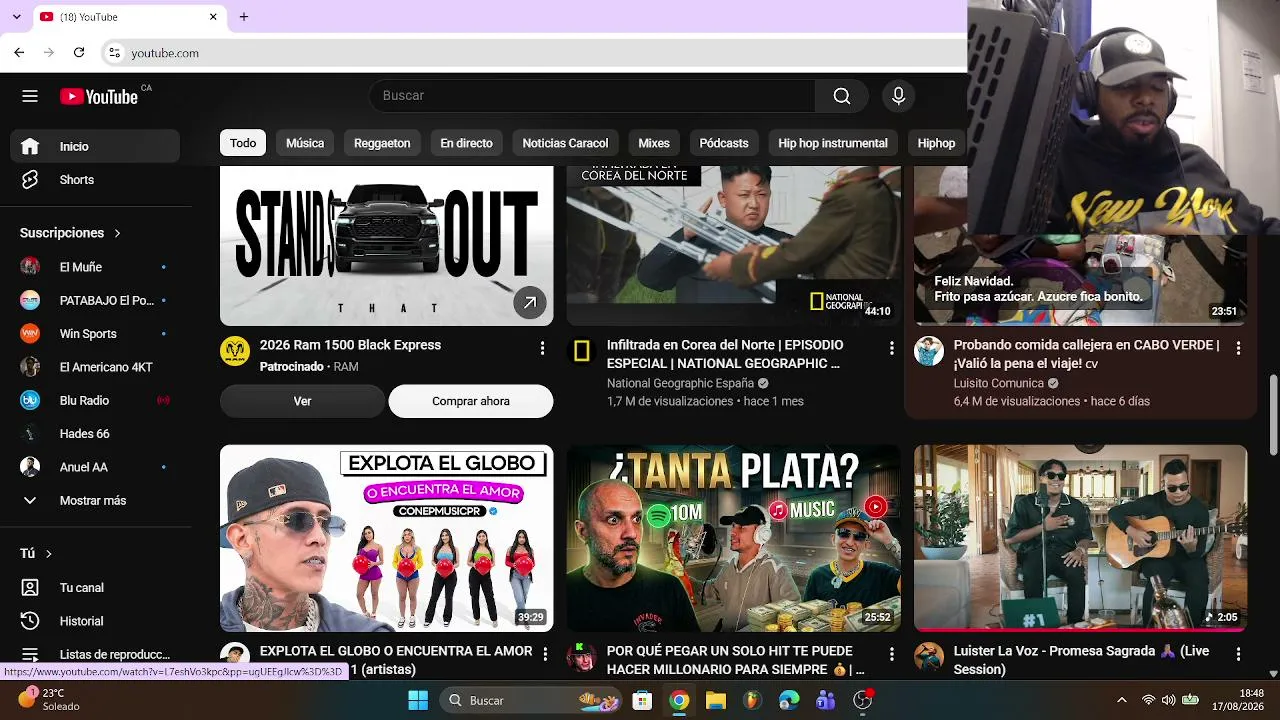Viewport: 1280px width, 720px height.
Task: Open the Luisito Comunica channel avatar
Action: tap(929, 351)
